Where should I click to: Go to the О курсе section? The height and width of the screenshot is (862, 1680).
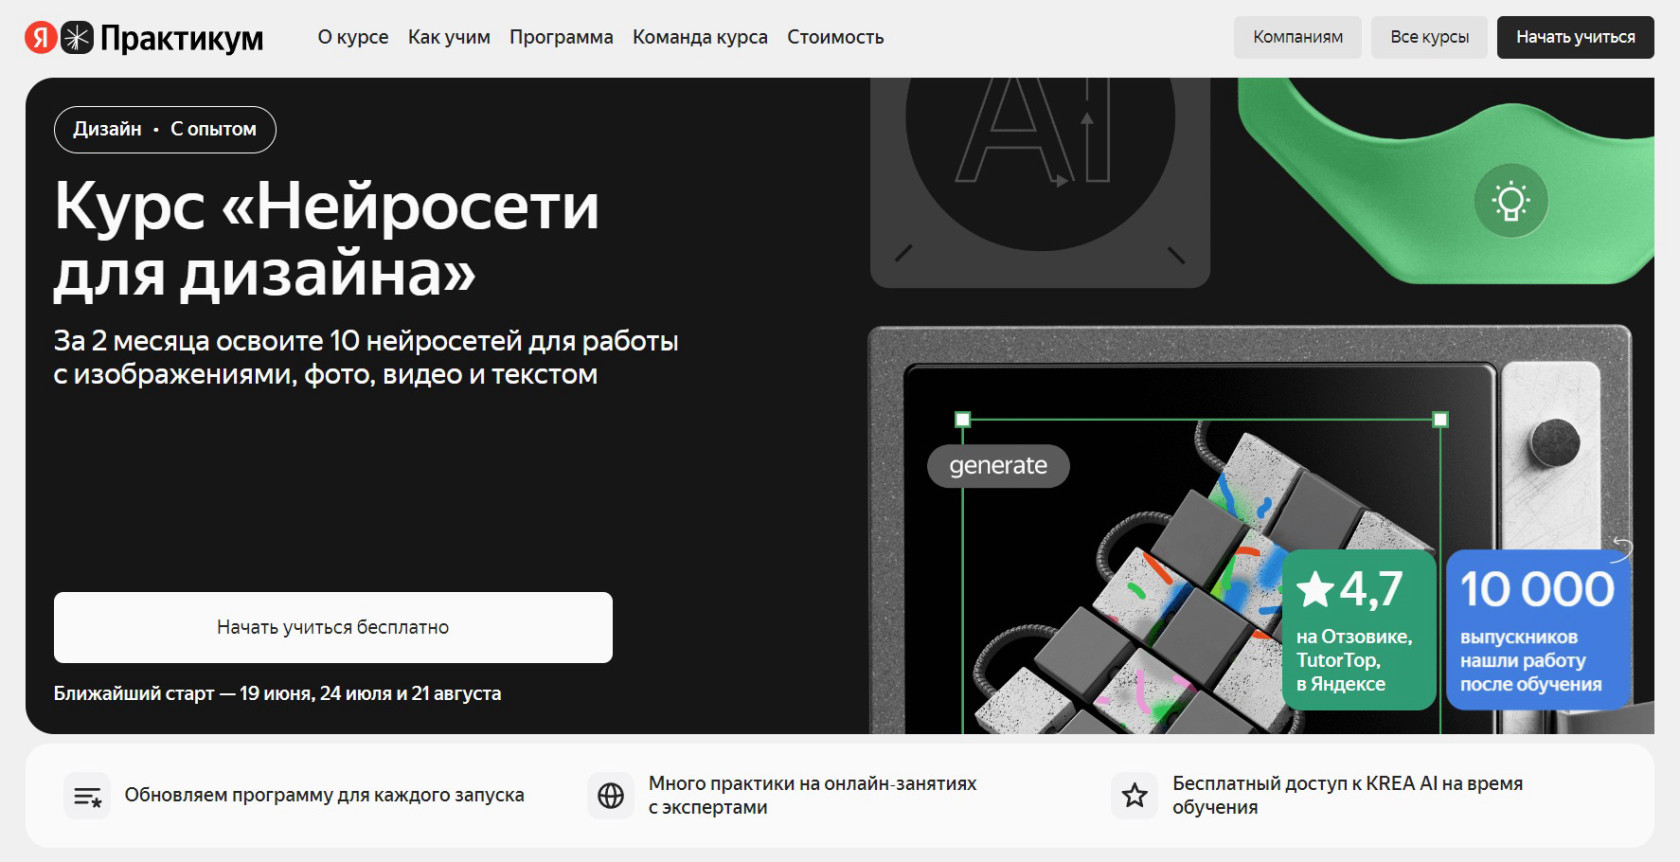tap(353, 37)
